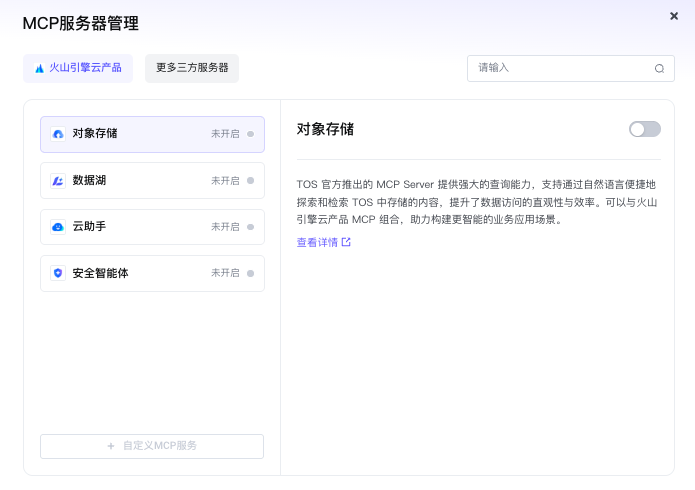This screenshot has height=490, width=695.
Task: Click status dot on 安全智能体 row
Action: 250,273
